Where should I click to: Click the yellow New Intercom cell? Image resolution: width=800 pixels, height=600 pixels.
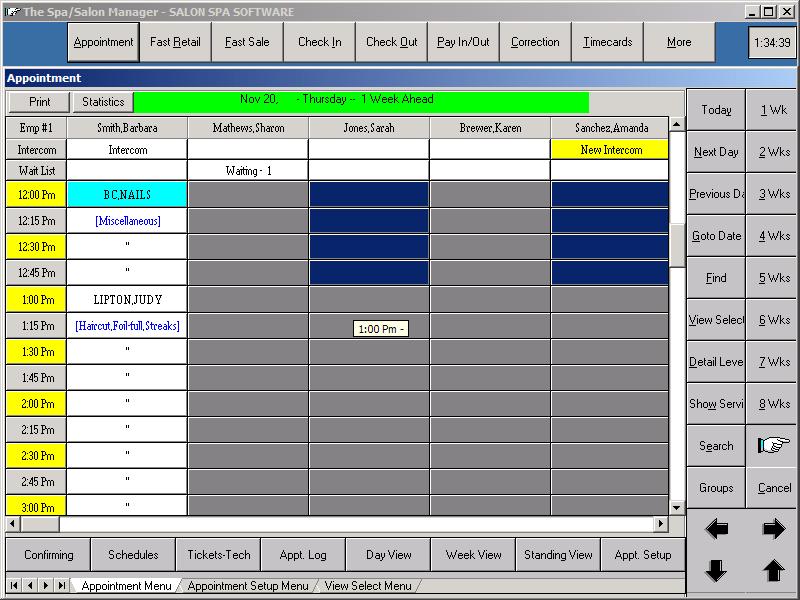click(609, 150)
